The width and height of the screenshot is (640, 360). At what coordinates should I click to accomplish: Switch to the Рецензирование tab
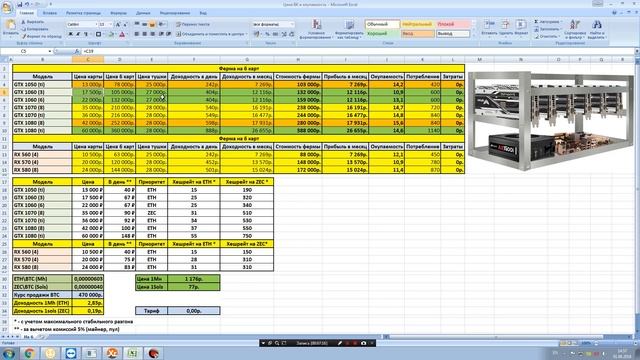pos(175,13)
